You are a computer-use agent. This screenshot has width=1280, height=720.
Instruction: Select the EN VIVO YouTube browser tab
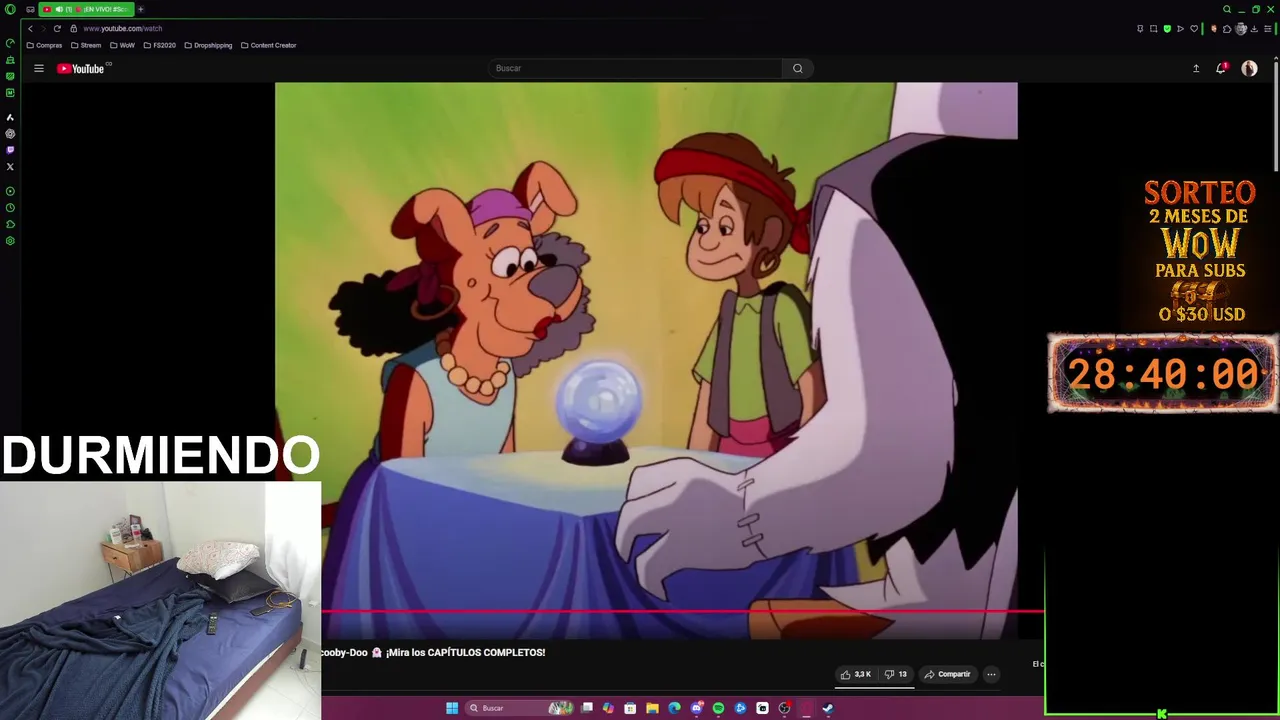(86, 9)
